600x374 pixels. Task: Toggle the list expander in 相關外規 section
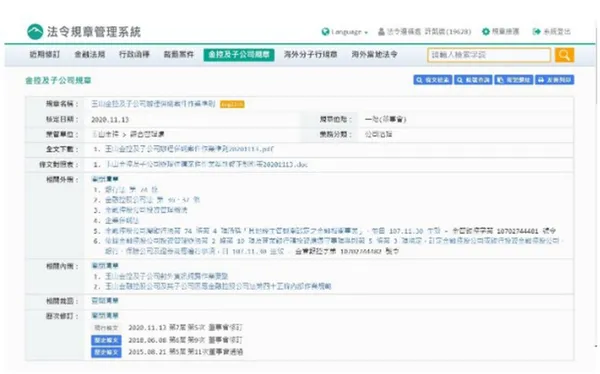105,179
